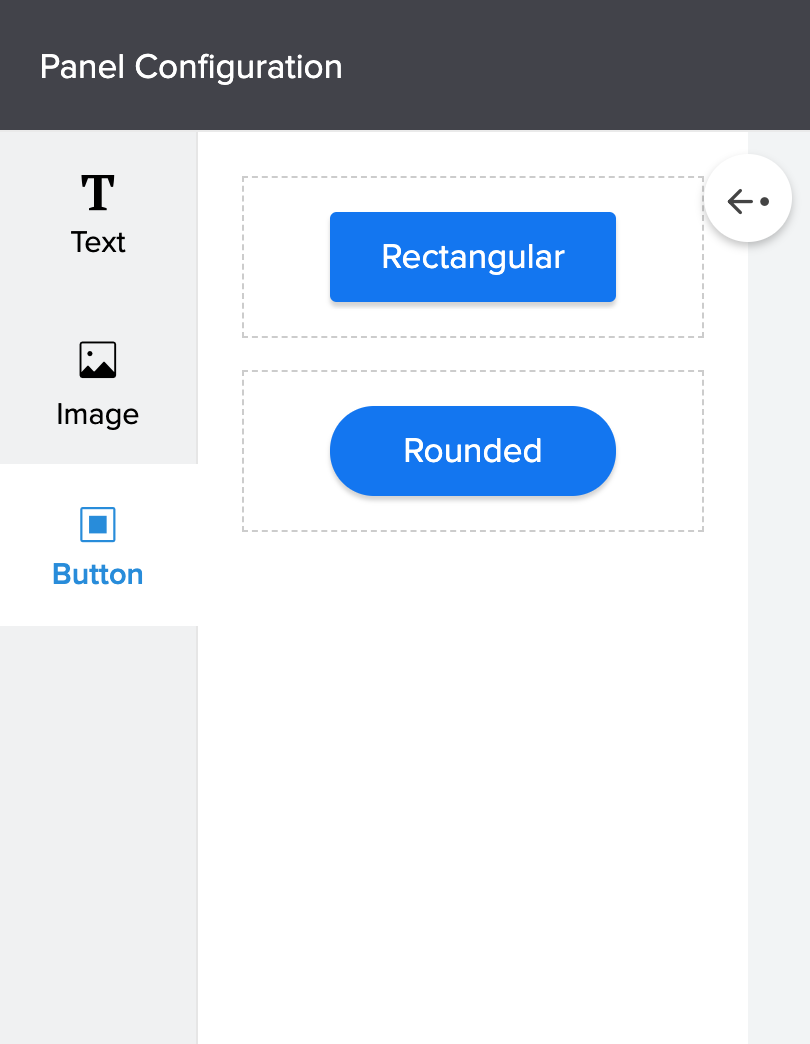Click the dark header bar
810x1044 pixels.
point(580,65)
